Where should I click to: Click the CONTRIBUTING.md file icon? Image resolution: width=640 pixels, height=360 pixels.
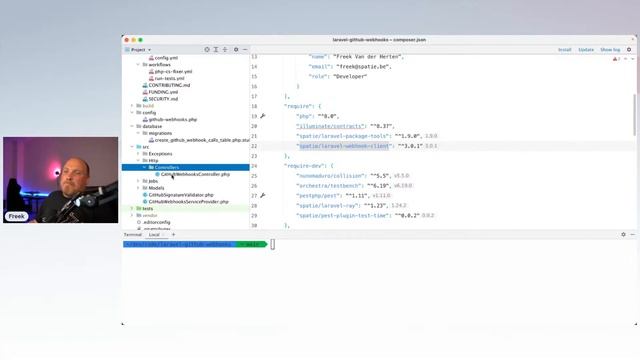145,85
